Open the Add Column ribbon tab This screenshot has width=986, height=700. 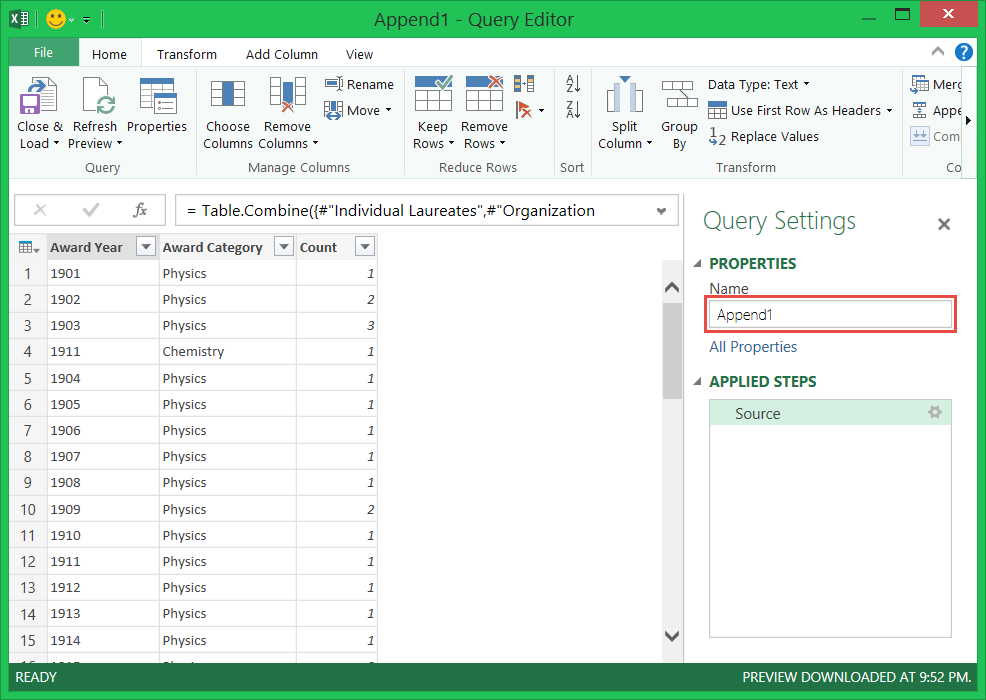pyautogui.click(x=281, y=54)
